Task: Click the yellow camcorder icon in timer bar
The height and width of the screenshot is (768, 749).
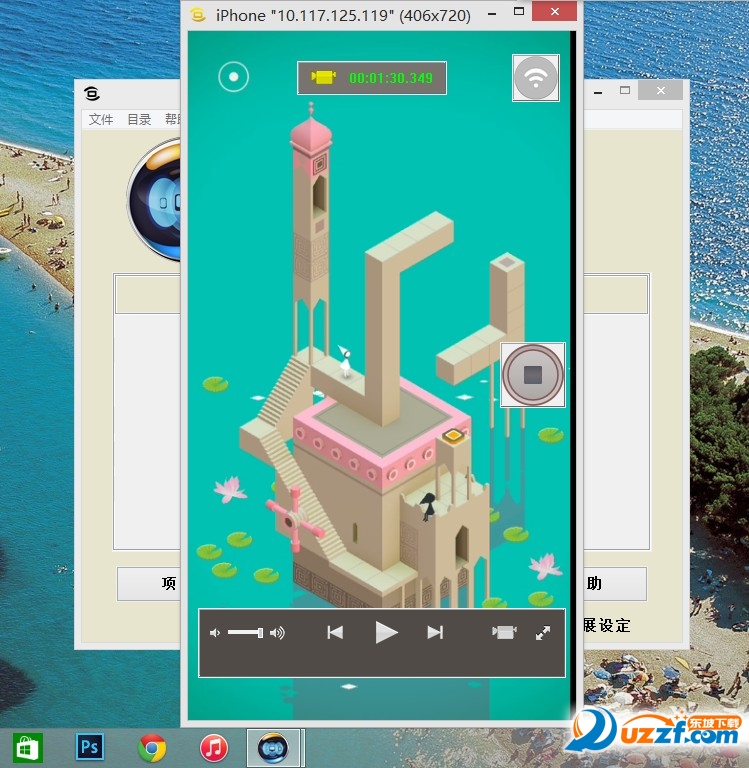Action: pos(324,77)
